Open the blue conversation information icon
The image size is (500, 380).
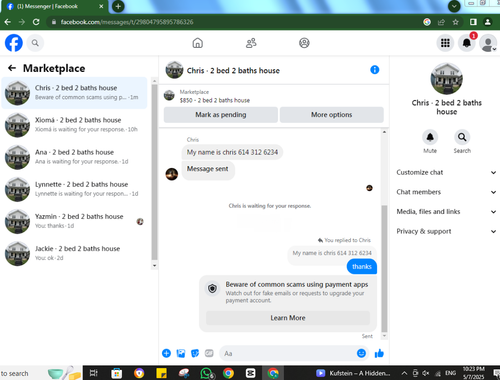[x=375, y=70]
